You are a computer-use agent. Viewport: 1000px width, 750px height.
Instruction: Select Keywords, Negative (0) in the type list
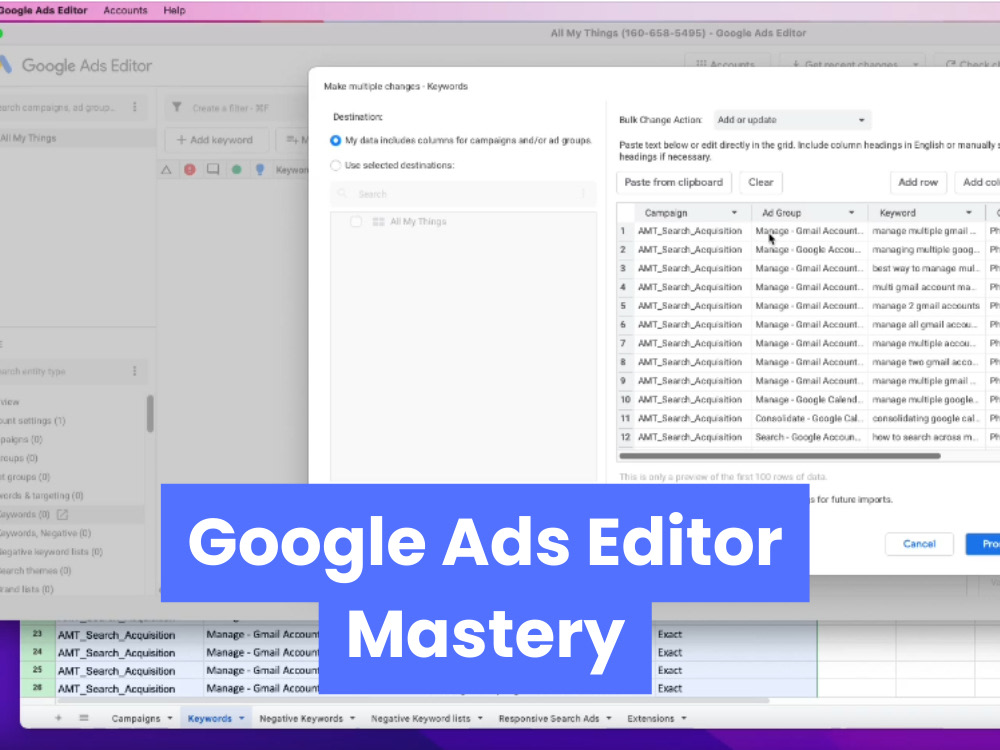45,533
